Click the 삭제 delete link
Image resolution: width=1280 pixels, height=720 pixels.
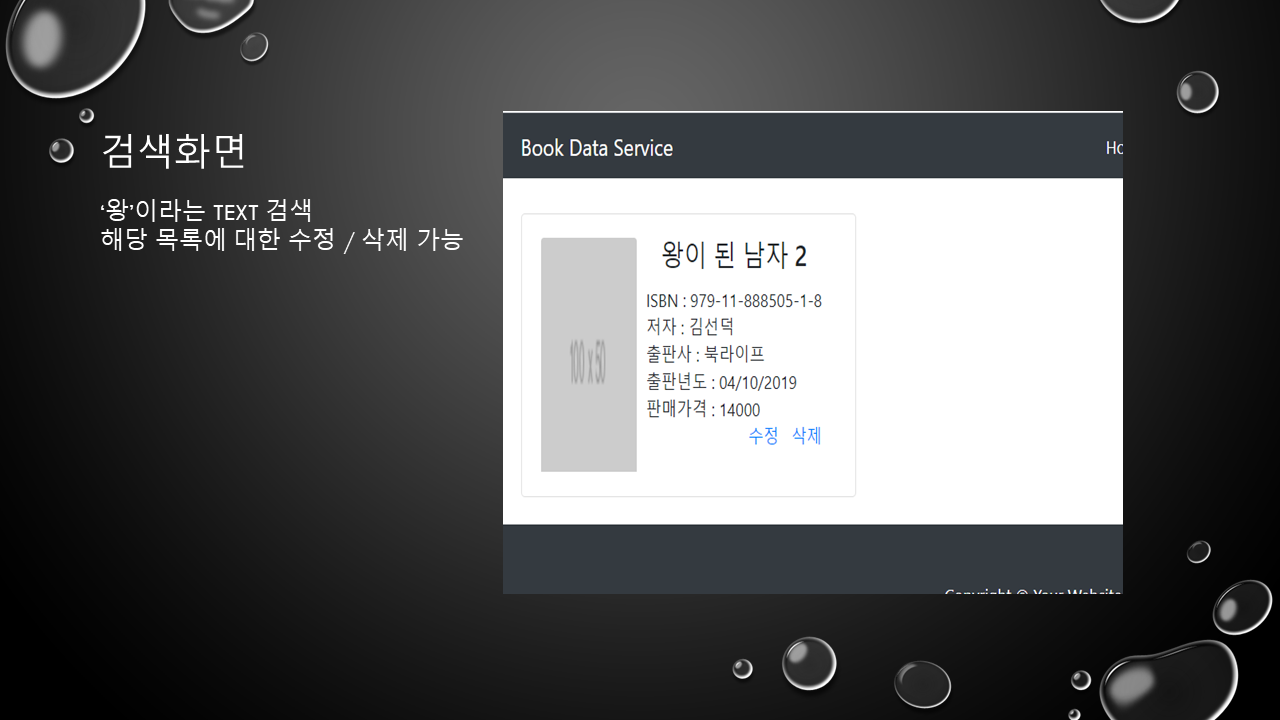pos(806,436)
